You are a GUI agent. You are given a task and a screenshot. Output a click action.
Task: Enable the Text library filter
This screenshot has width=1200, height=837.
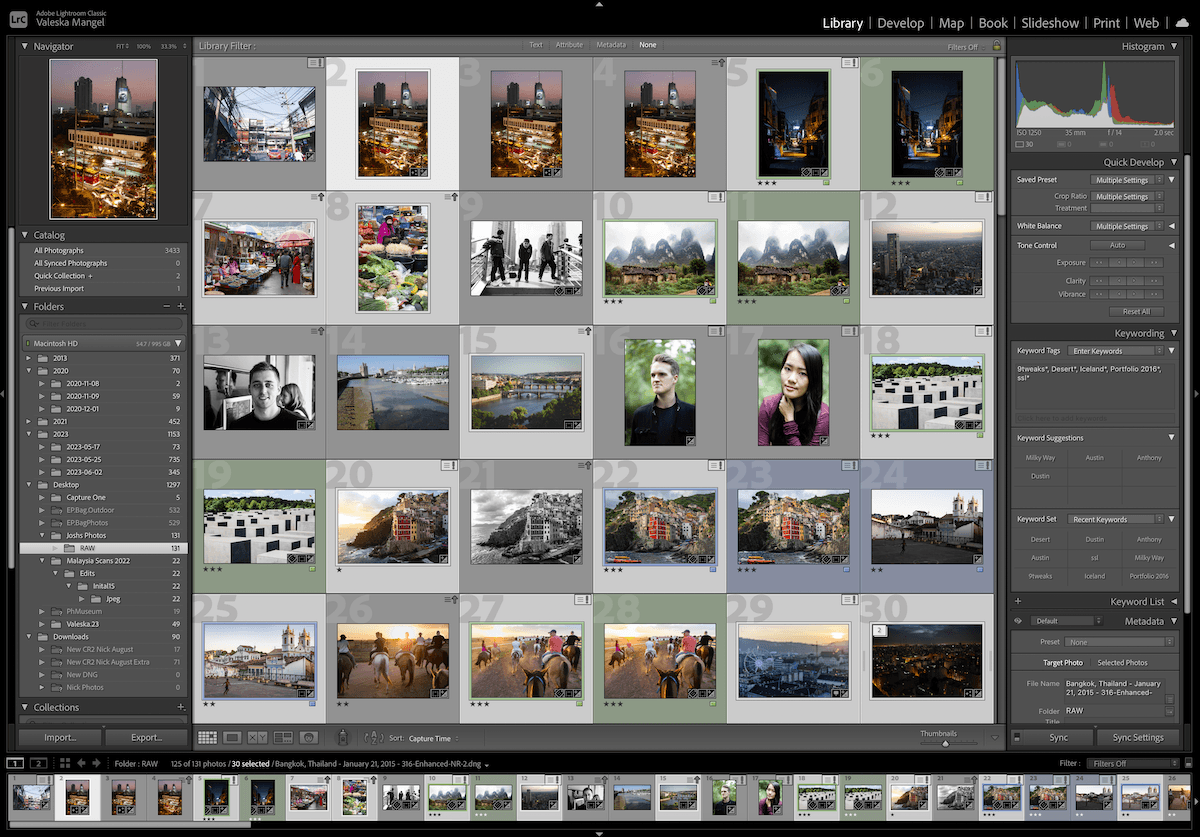(536, 45)
